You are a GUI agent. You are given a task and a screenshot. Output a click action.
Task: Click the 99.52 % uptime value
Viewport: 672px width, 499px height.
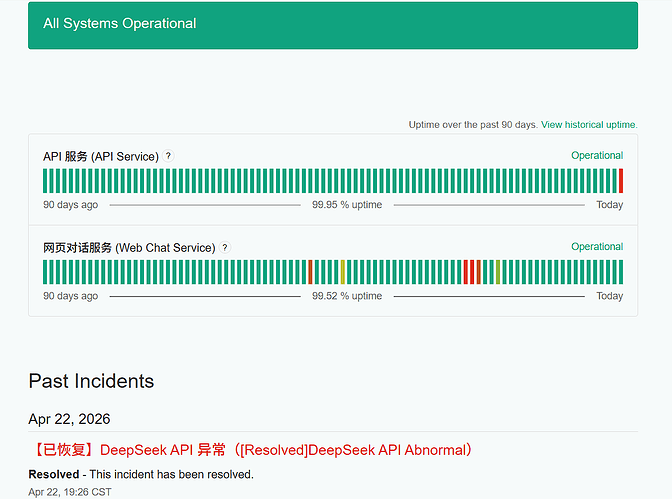[x=347, y=296]
